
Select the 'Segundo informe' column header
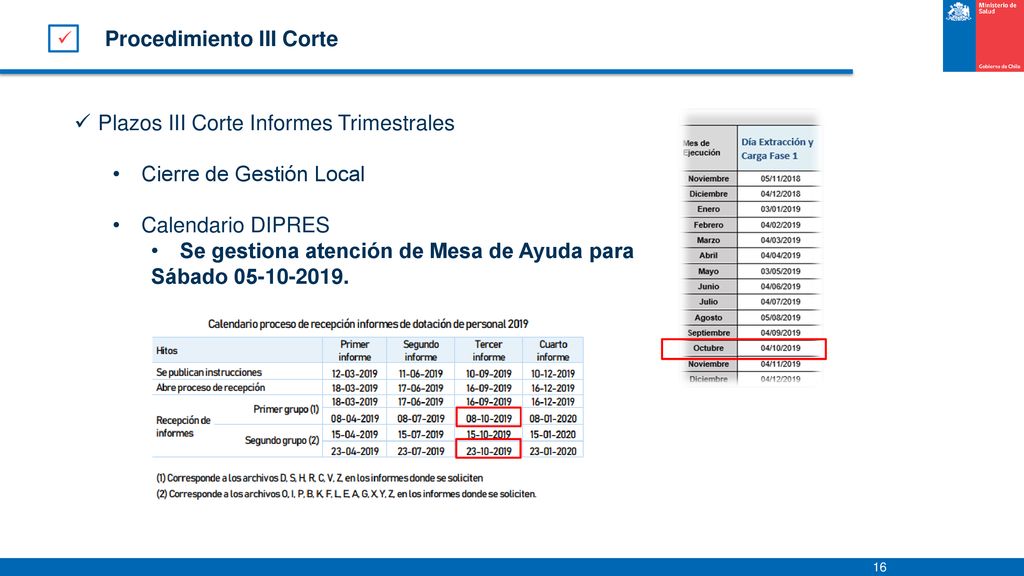coord(421,351)
